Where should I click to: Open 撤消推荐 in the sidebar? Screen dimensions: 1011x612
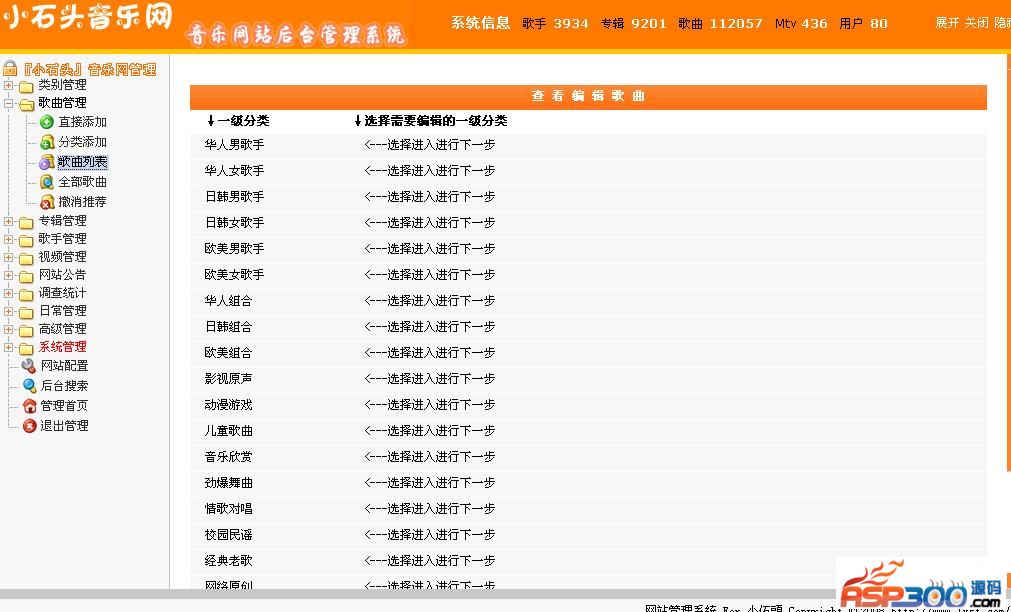pos(83,202)
